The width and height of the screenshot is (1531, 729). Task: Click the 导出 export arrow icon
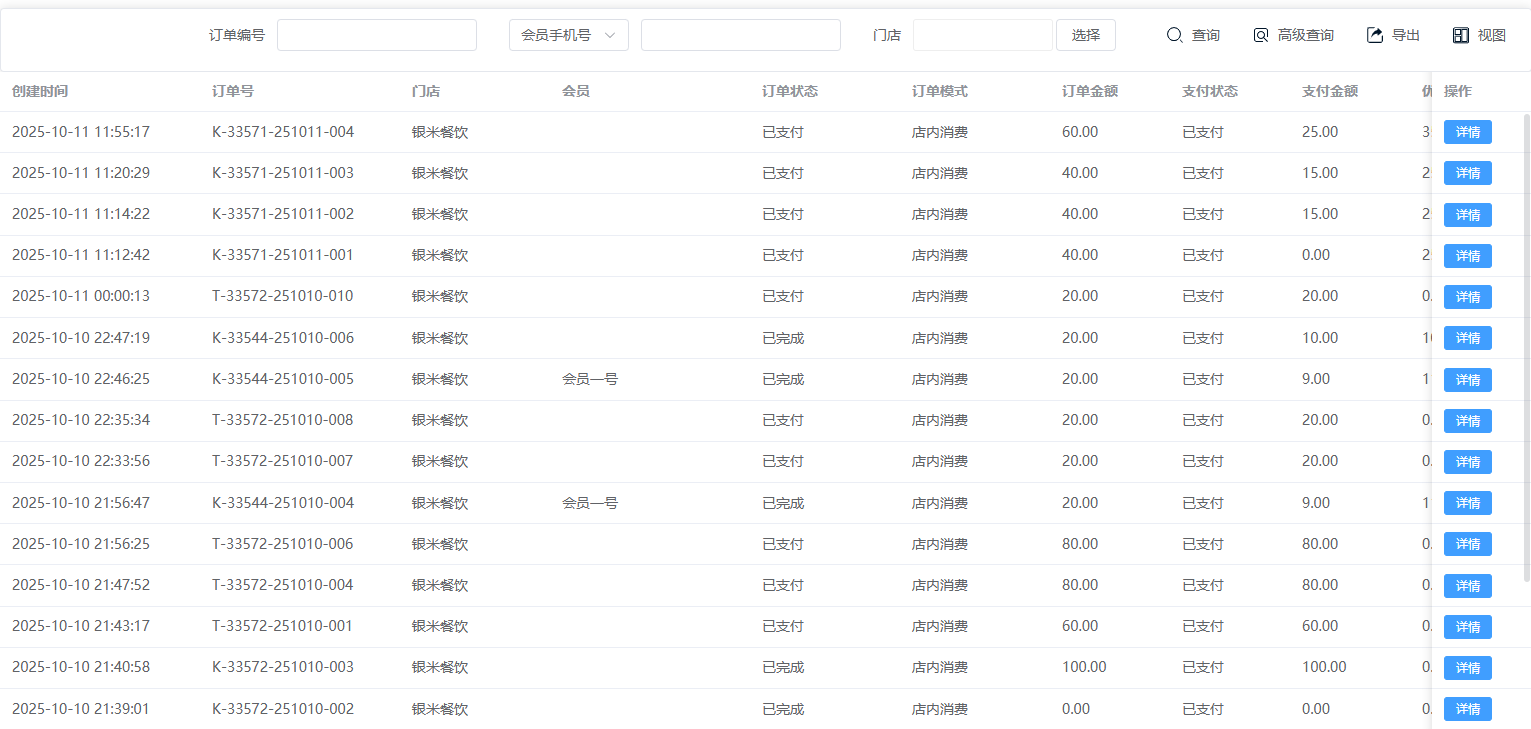click(x=1375, y=35)
